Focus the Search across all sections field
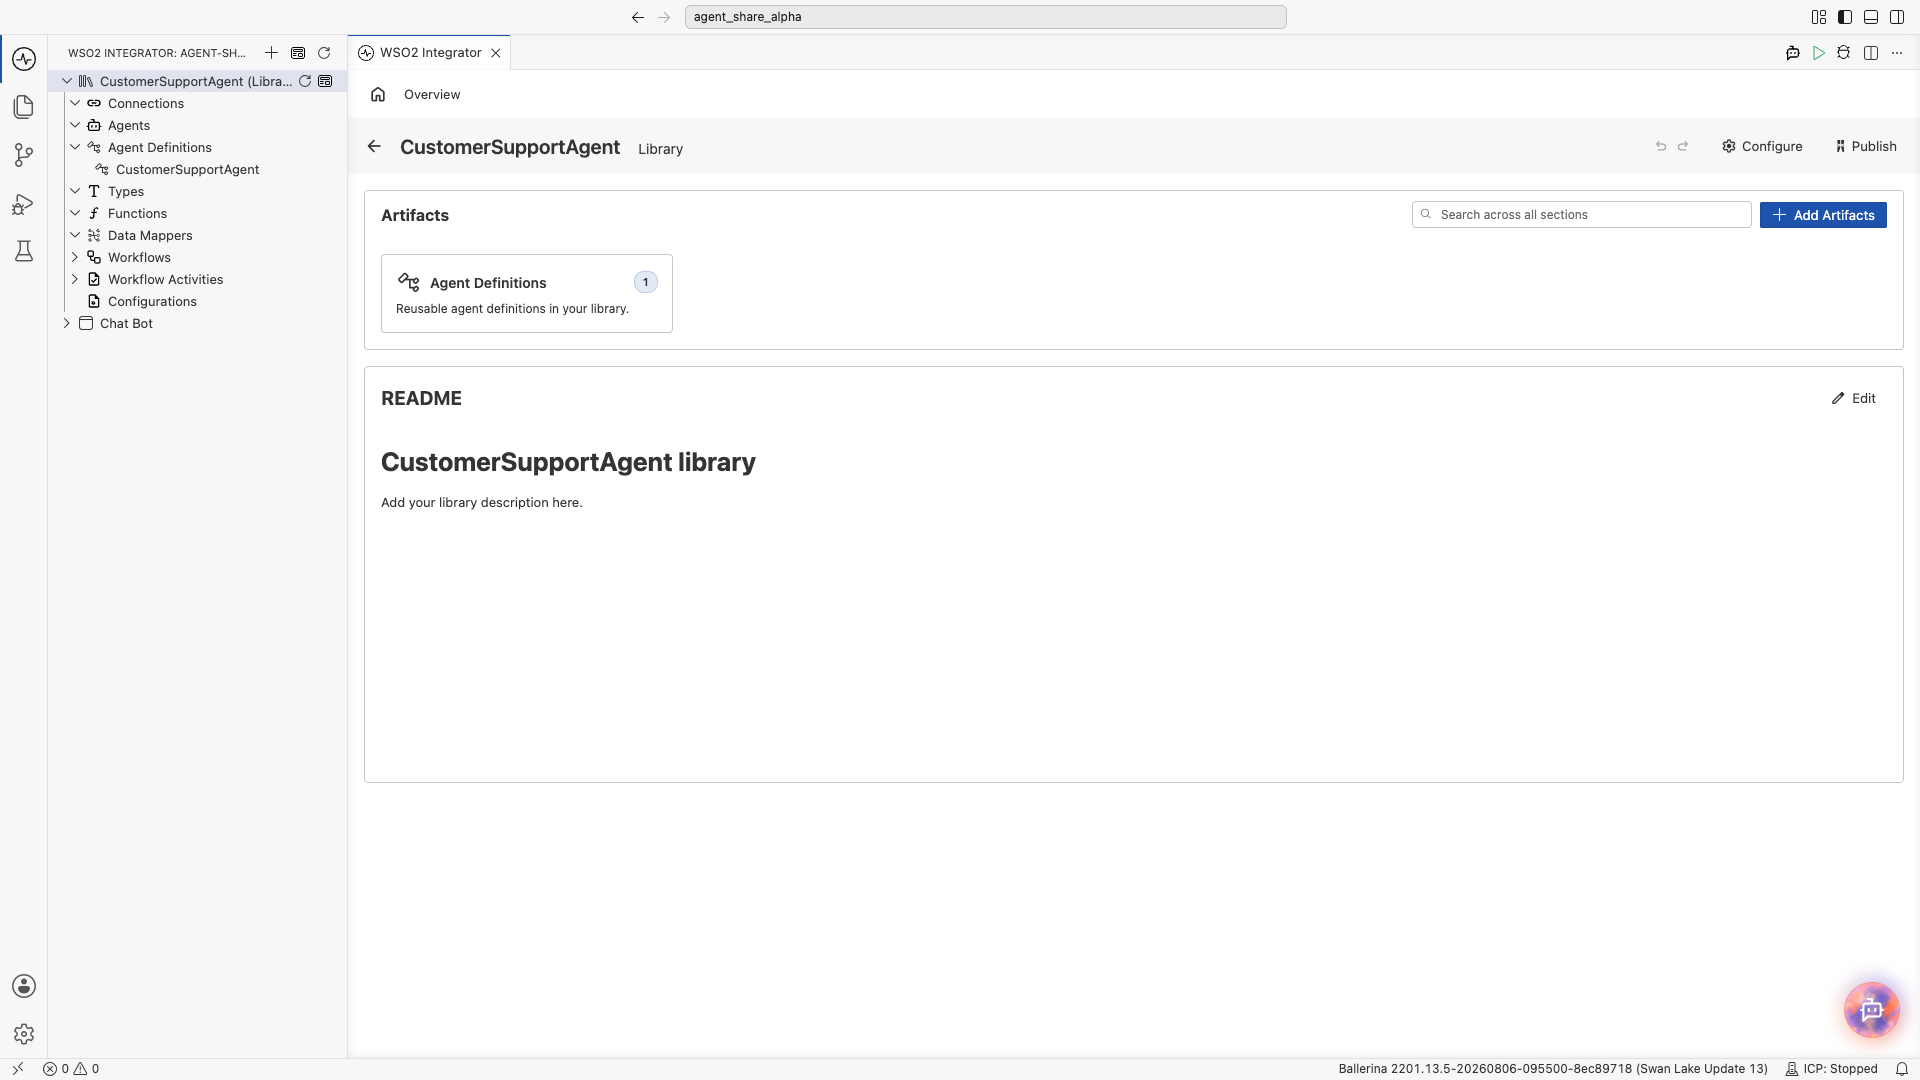1920x1080 pixels. pyautogui.click(x=1581, y=215)
